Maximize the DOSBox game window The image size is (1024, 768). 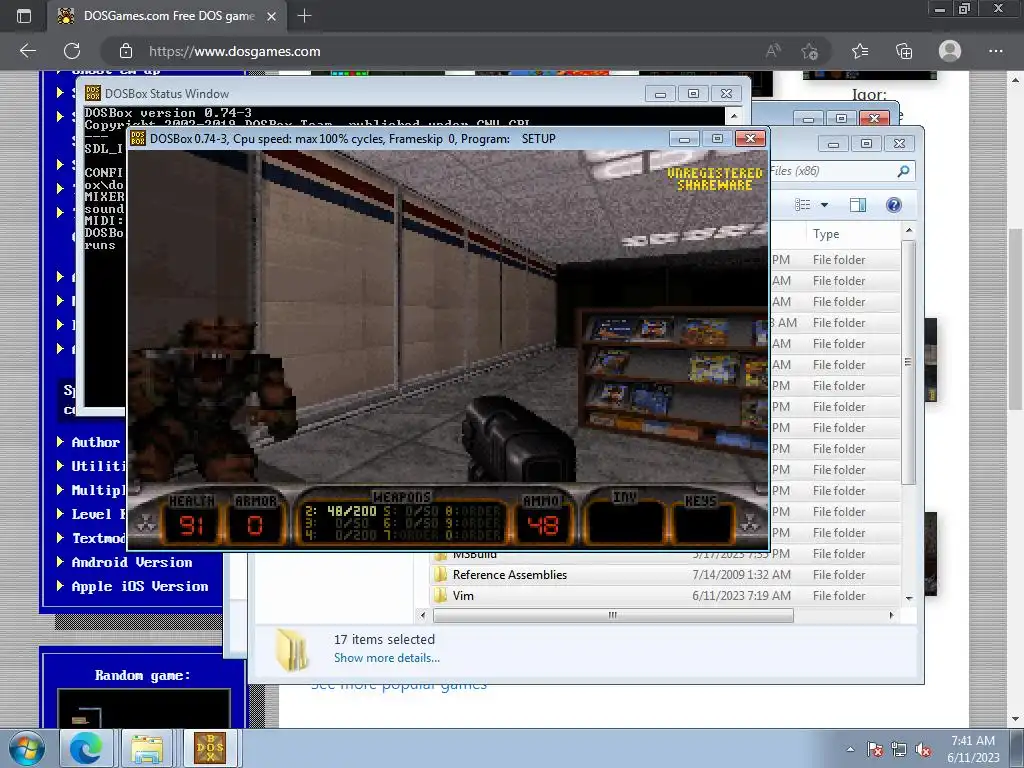coord(717,138)
